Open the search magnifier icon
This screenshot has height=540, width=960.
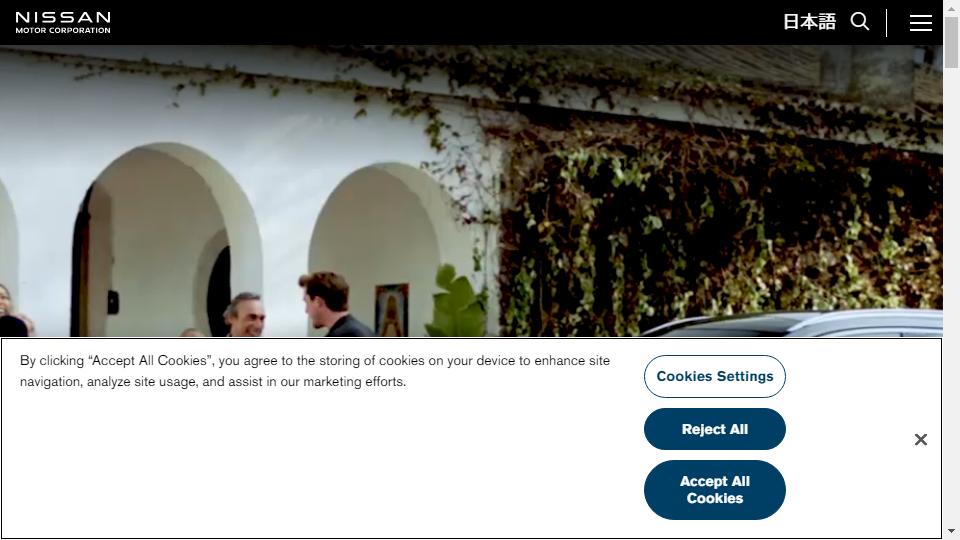(x=860, y=22)
